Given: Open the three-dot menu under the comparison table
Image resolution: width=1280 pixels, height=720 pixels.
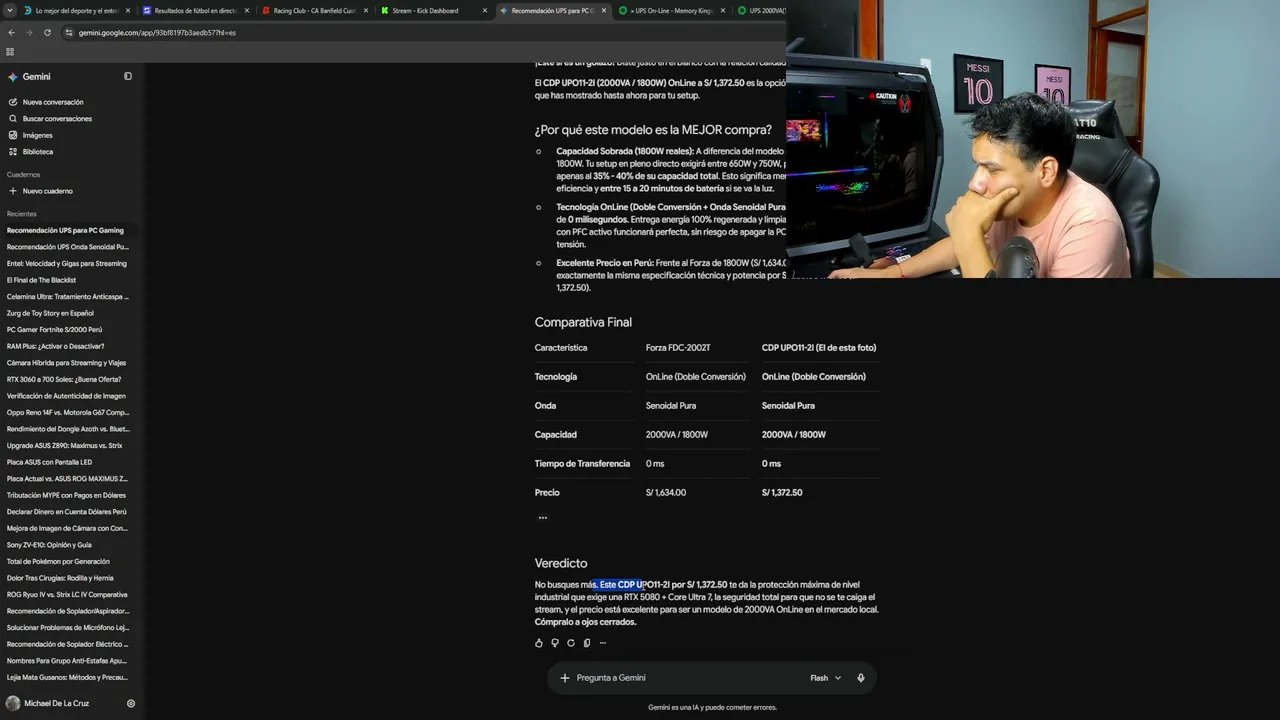Looking at the screenshot, I should [x=543, y=517].
